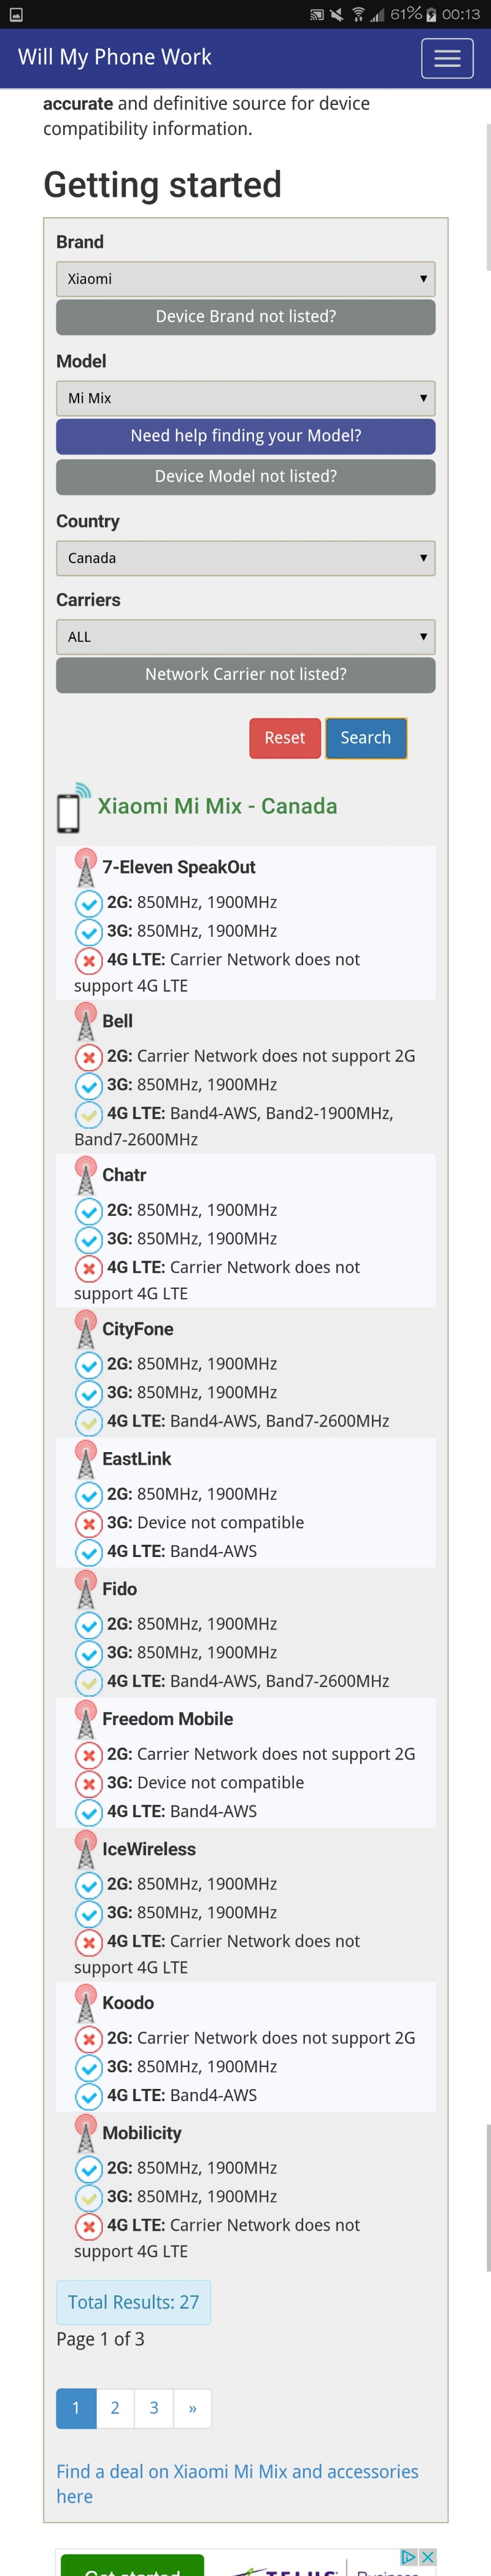
Task: Open the Carriers dropdown showing ALL
Action: pos(245,637)
